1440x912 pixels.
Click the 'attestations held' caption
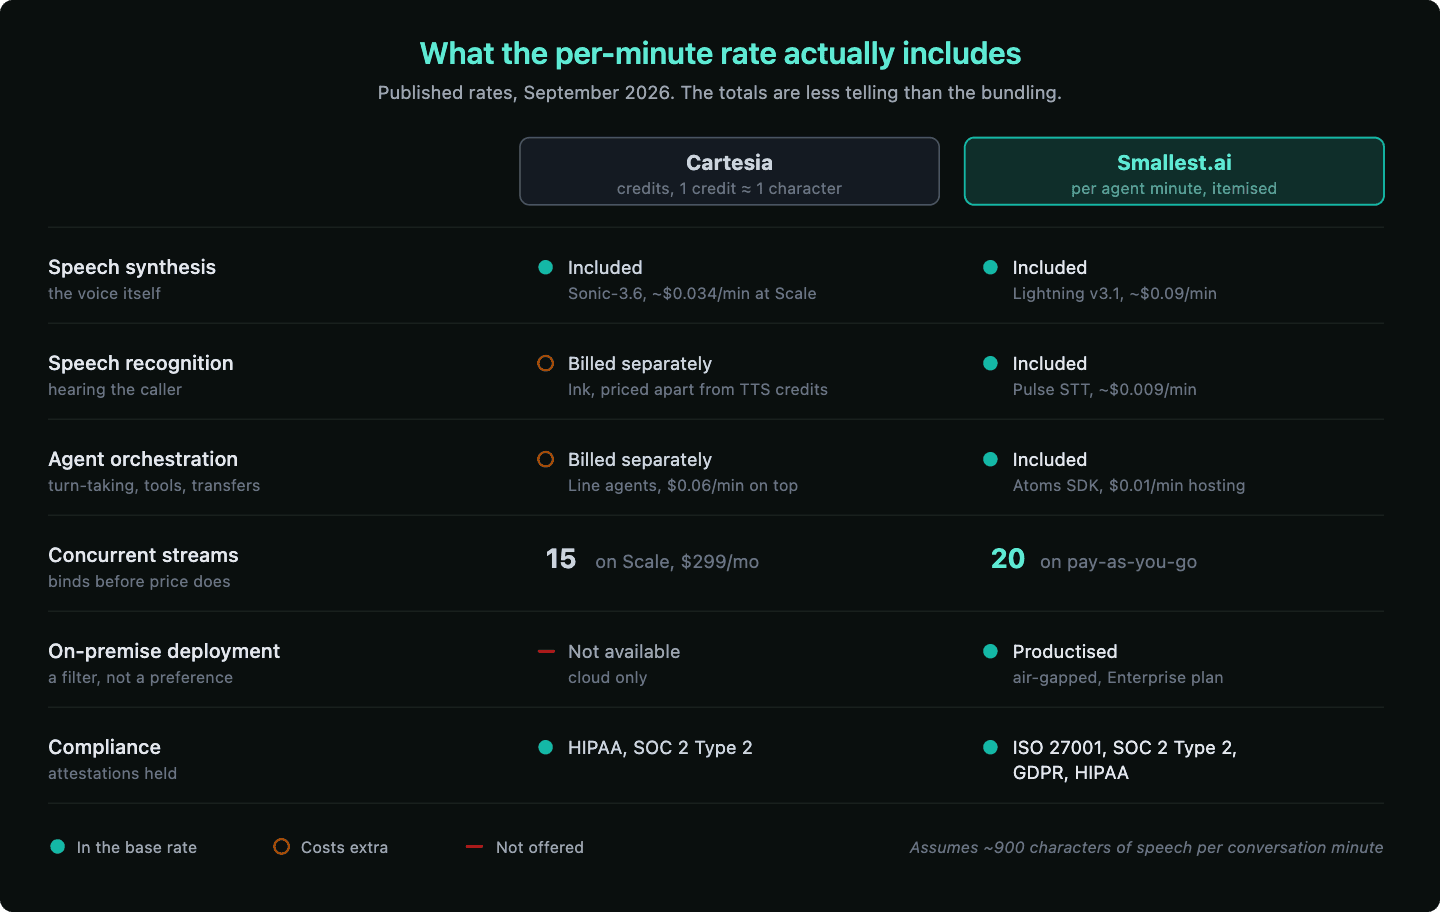(112, 773)
